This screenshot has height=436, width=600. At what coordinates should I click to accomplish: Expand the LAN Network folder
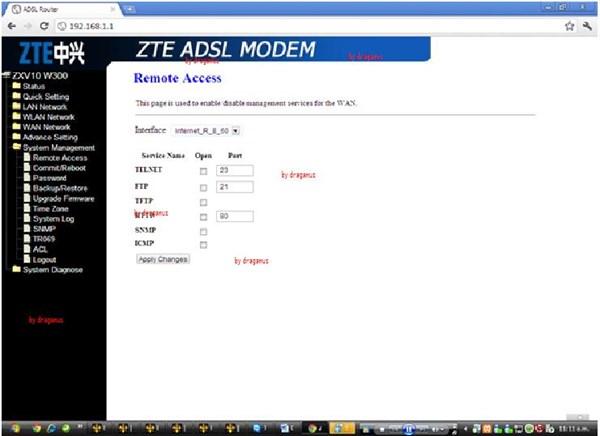point(45,107)
